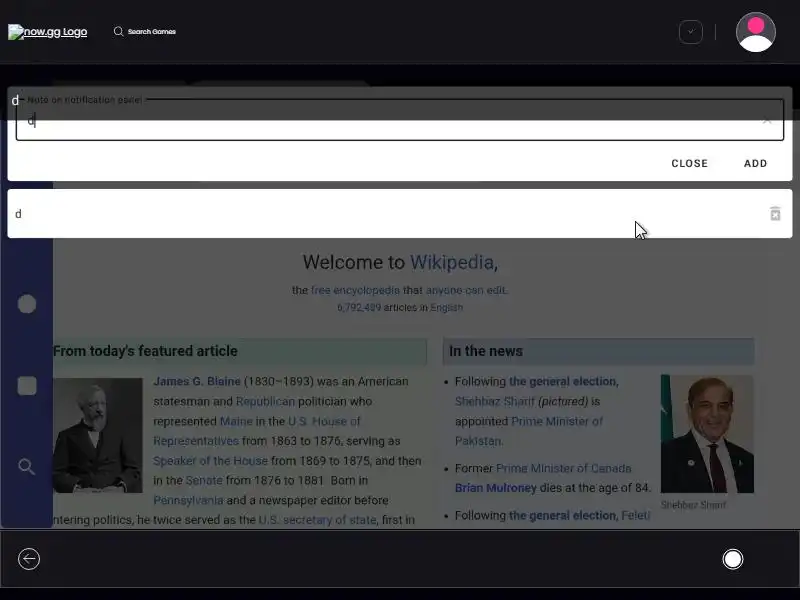Click the ADD button
The width and height of the screenshot is (800, 600).
click(755, 163)
